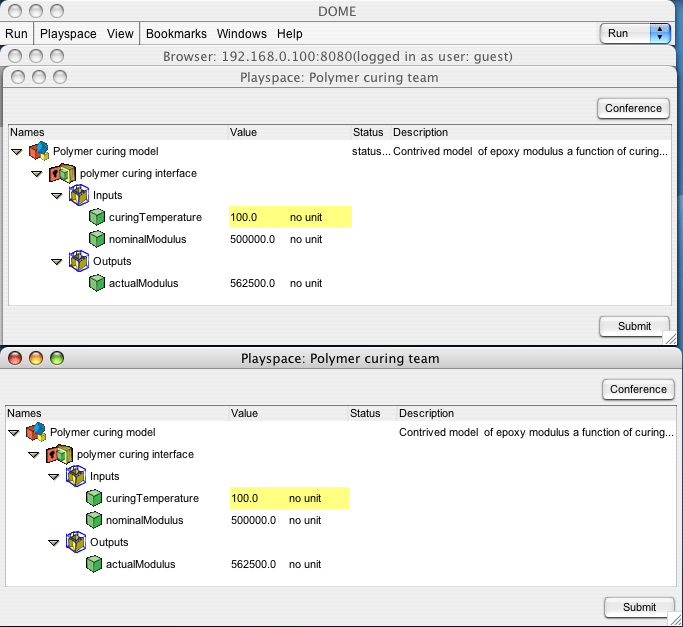Image resolution: width=683 pixels, height=627 pixels.
Task: Click nominalModulus cube icon in lower playspace
Action: (x=94, y=520)
